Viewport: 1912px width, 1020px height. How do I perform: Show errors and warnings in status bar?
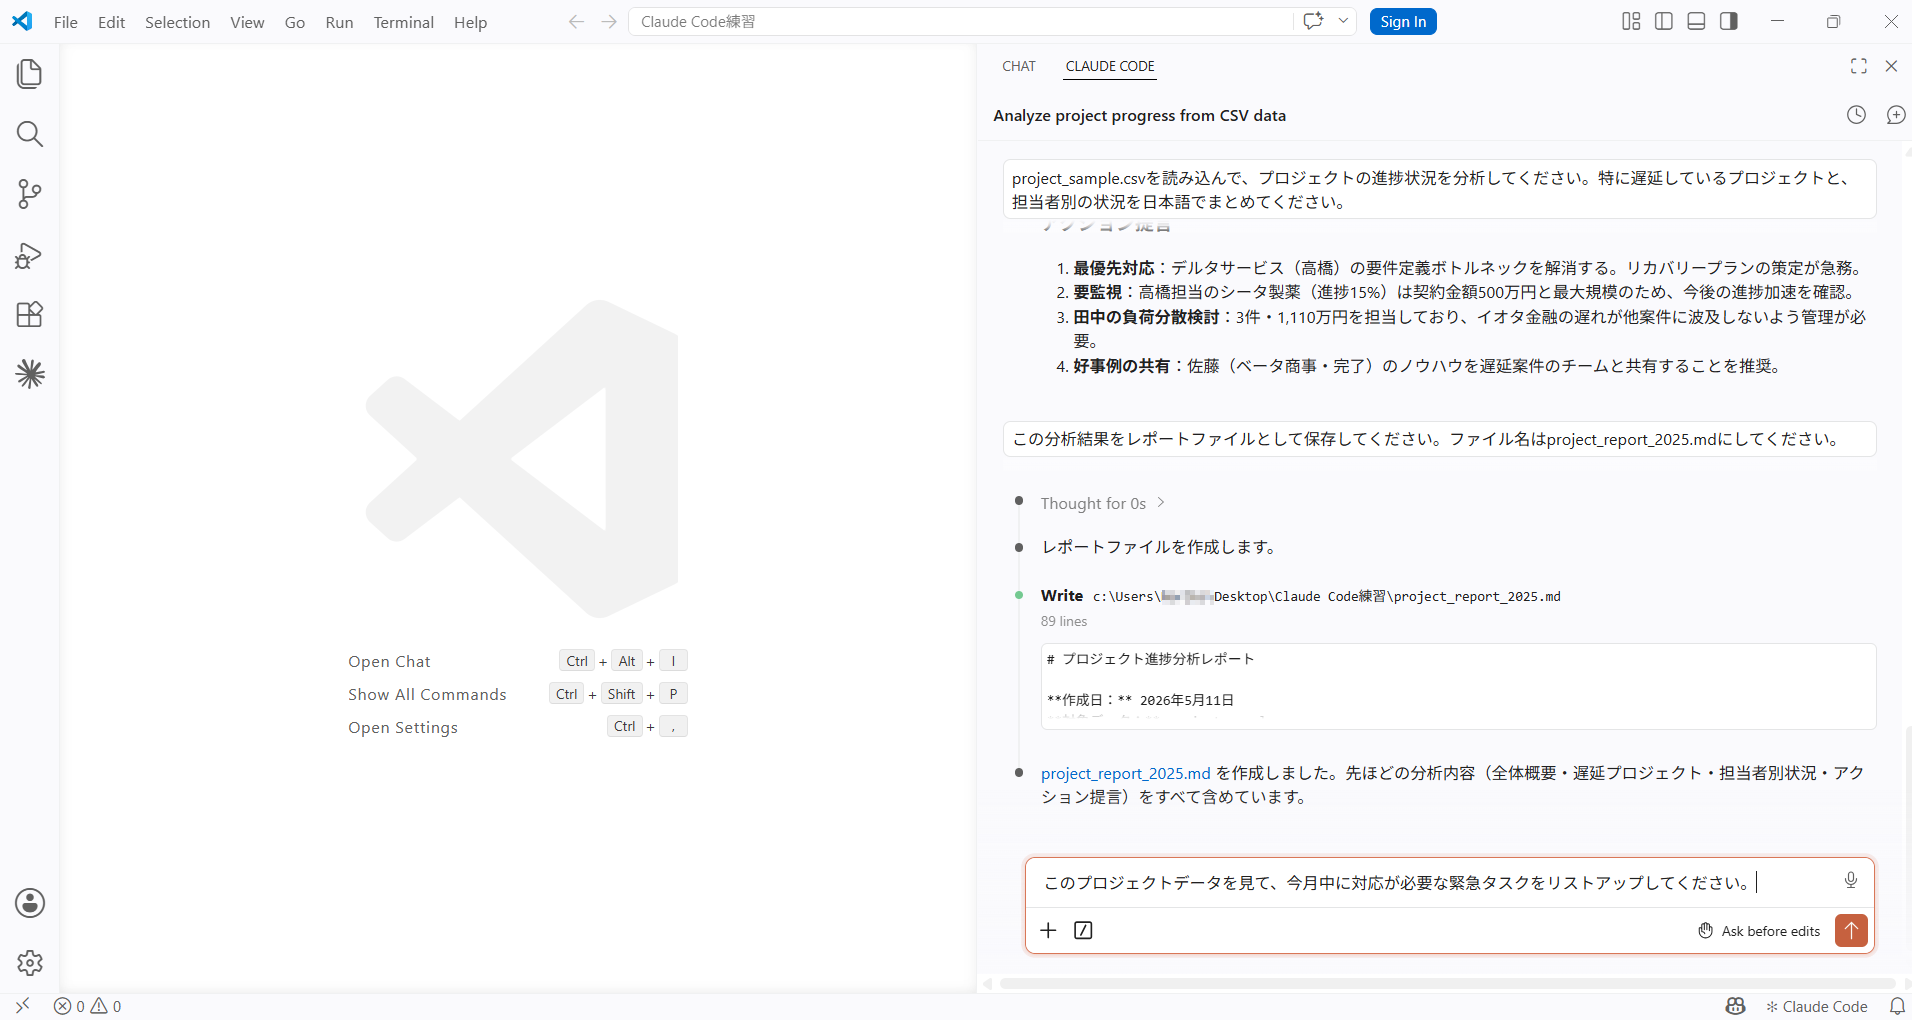coord(88,1006)
